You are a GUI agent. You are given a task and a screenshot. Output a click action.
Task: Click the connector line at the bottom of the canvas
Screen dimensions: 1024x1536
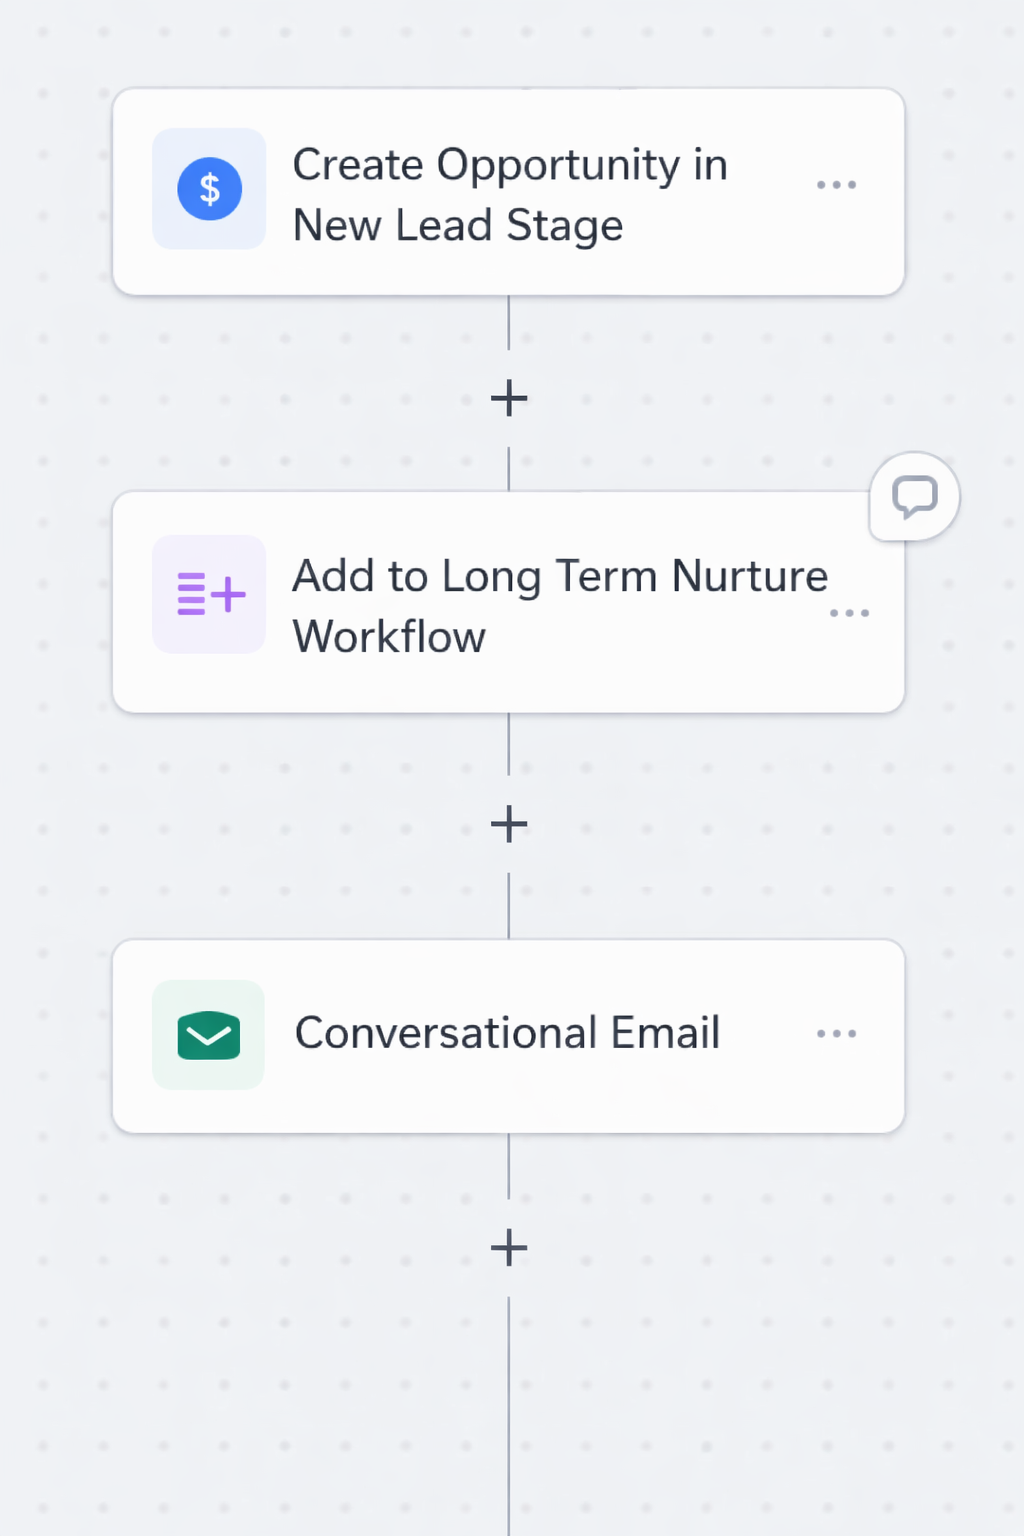[509, 1420]
